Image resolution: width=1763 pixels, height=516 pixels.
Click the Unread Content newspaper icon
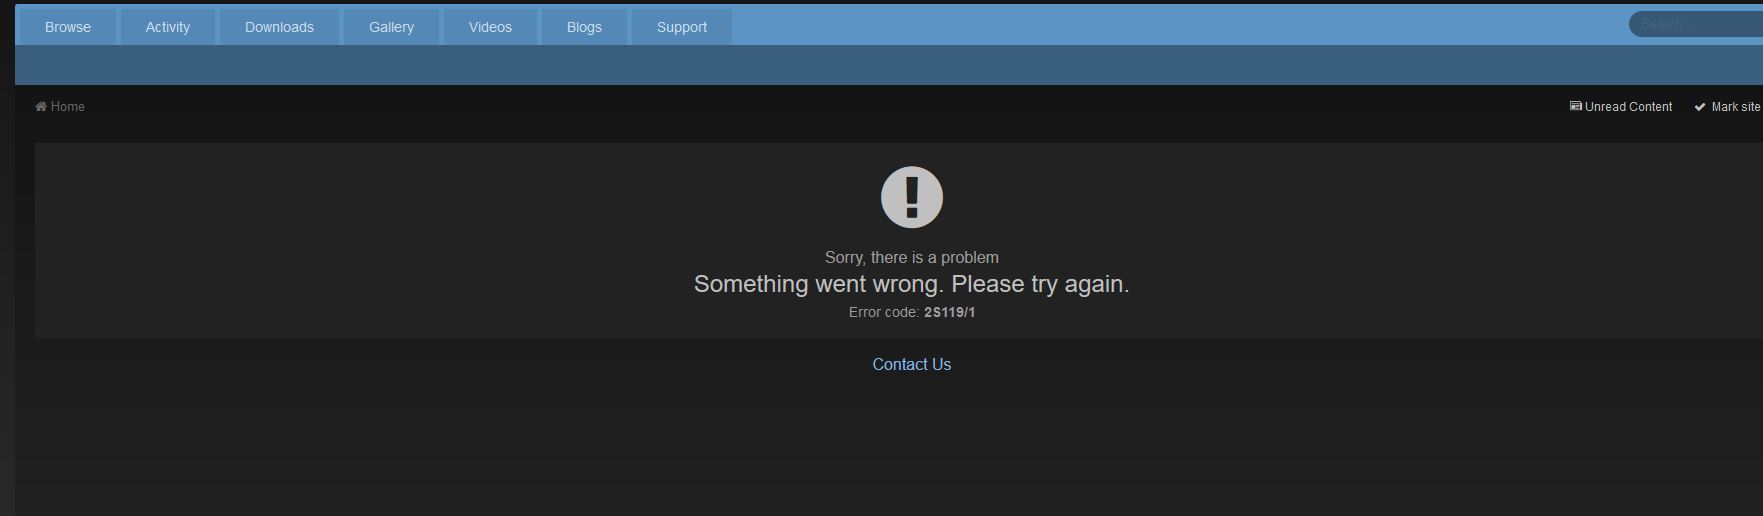[1576, 106]
